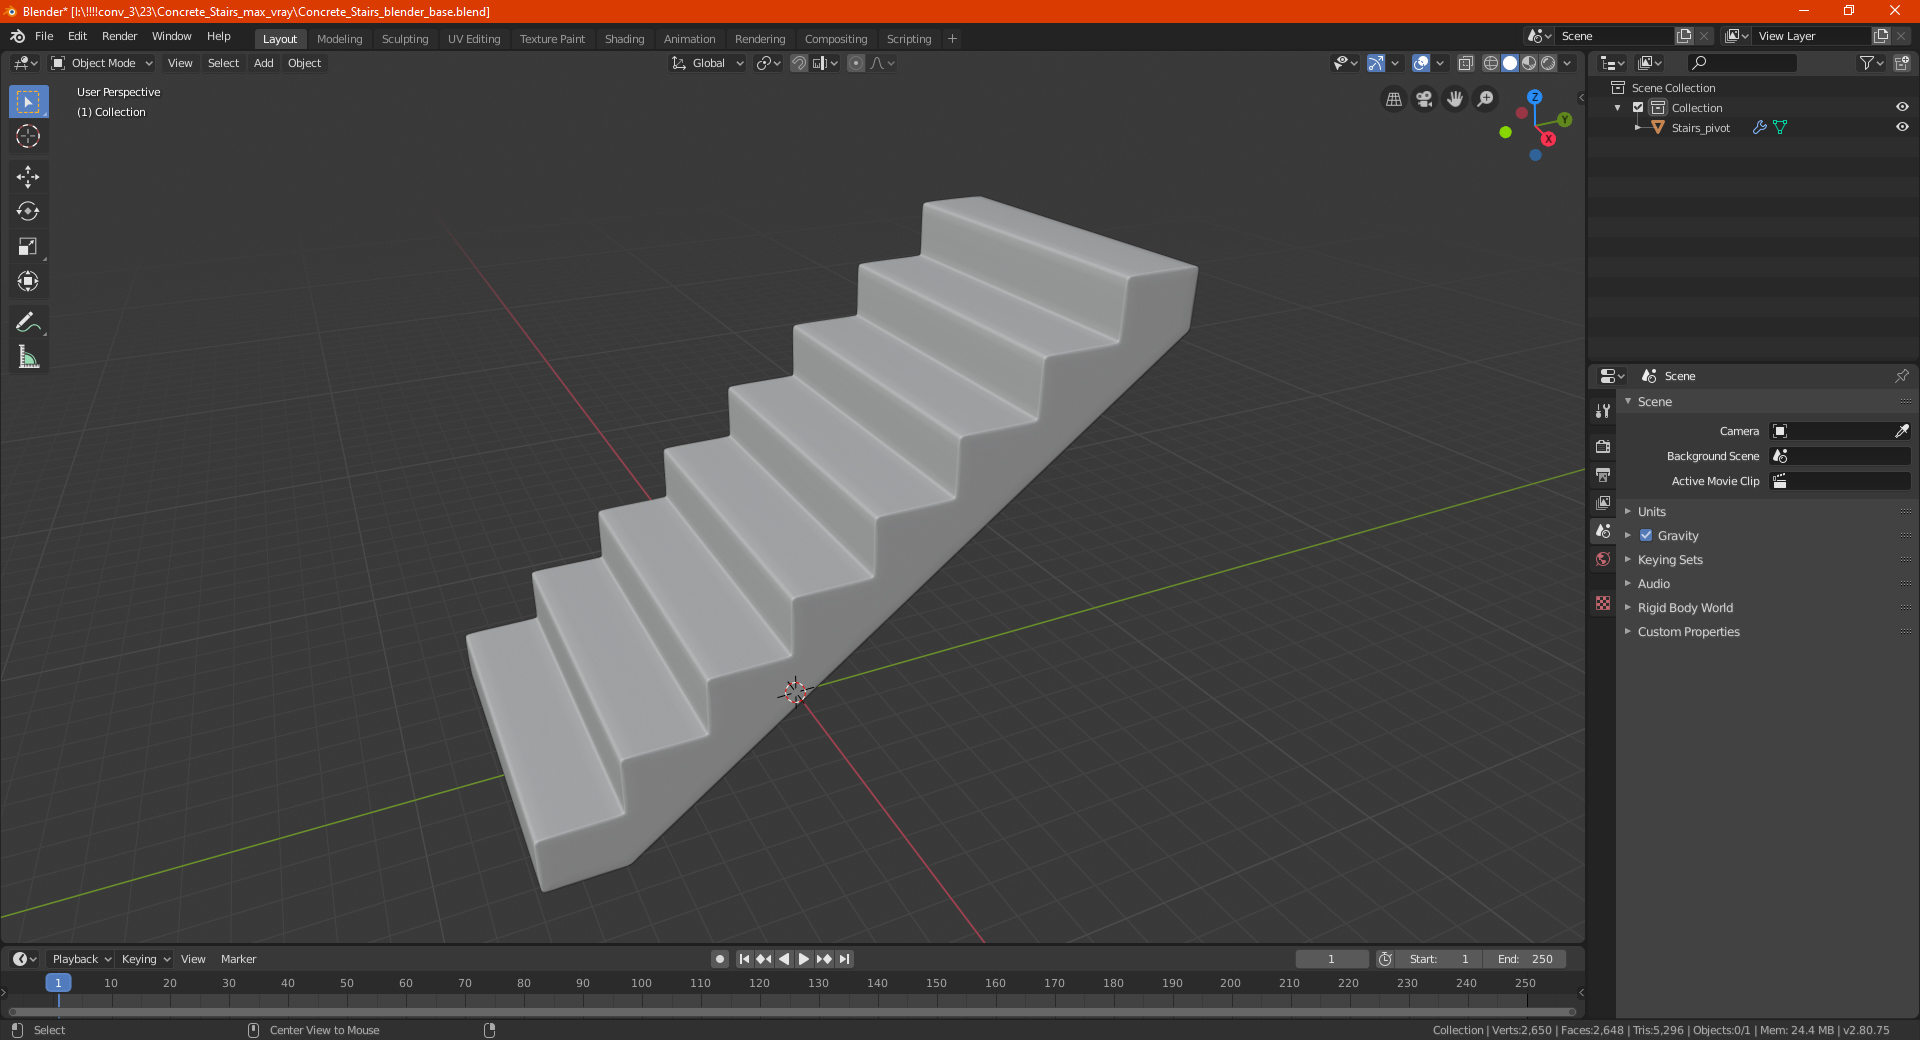Expand the Stairs_pivot tree item
This screenshot has height=1040, width=1920.
[x=1637, y=128]
